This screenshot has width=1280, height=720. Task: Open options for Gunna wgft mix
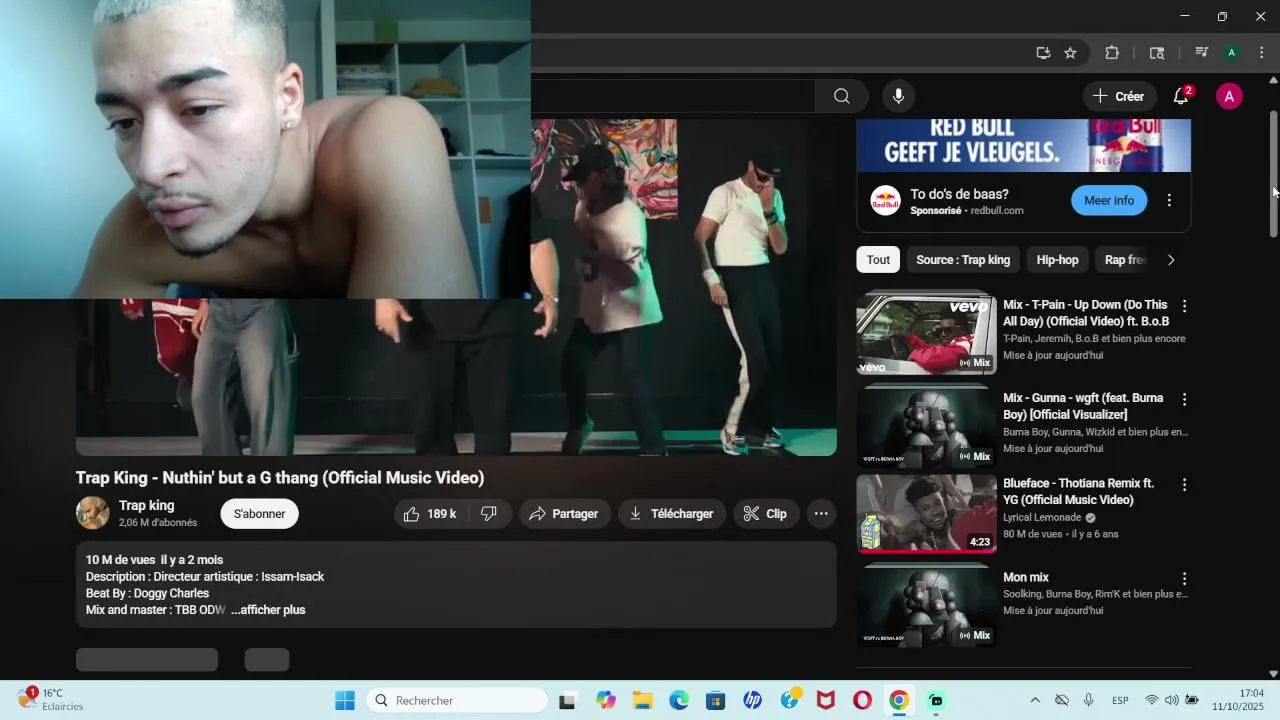tap(1184, 399)
